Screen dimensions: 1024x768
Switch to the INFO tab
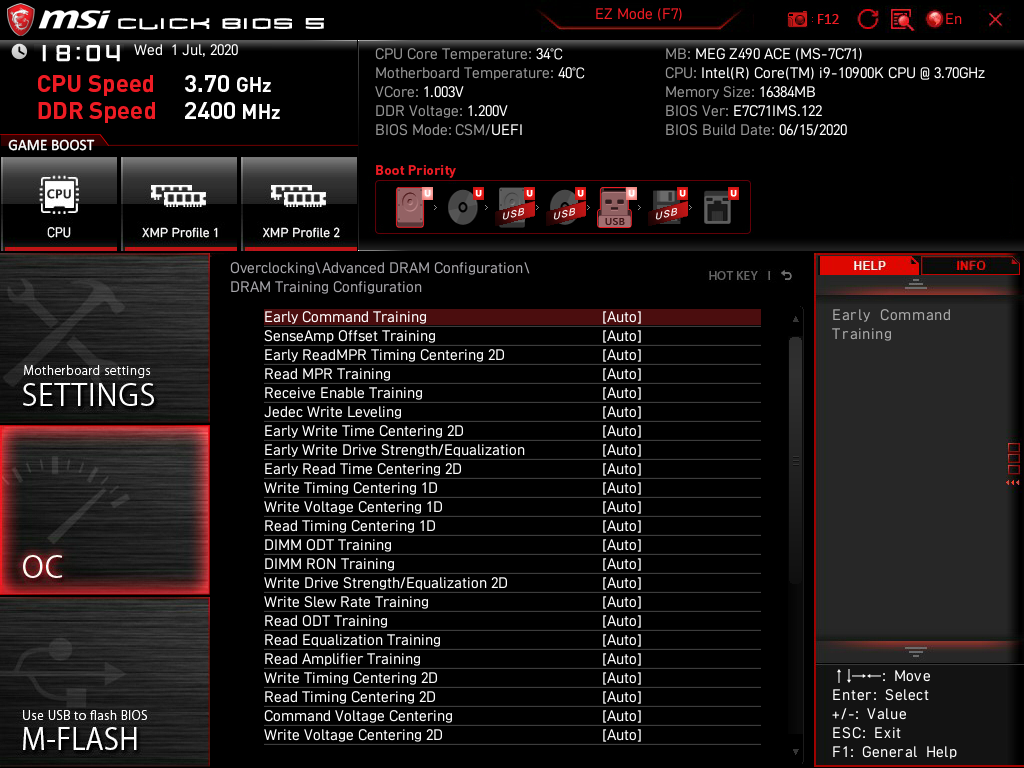tap(970, 265)
